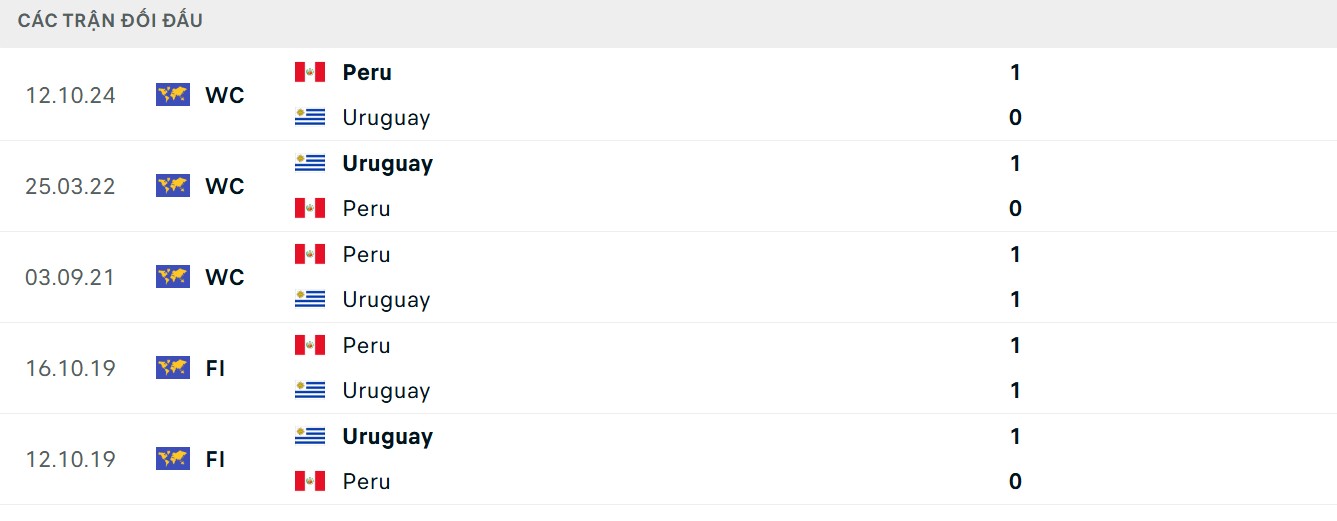Click Uruguay score in 12.10.24 match
Image resolution: width=1337 pixels, height=521 pixels.
click(1015, 117)
